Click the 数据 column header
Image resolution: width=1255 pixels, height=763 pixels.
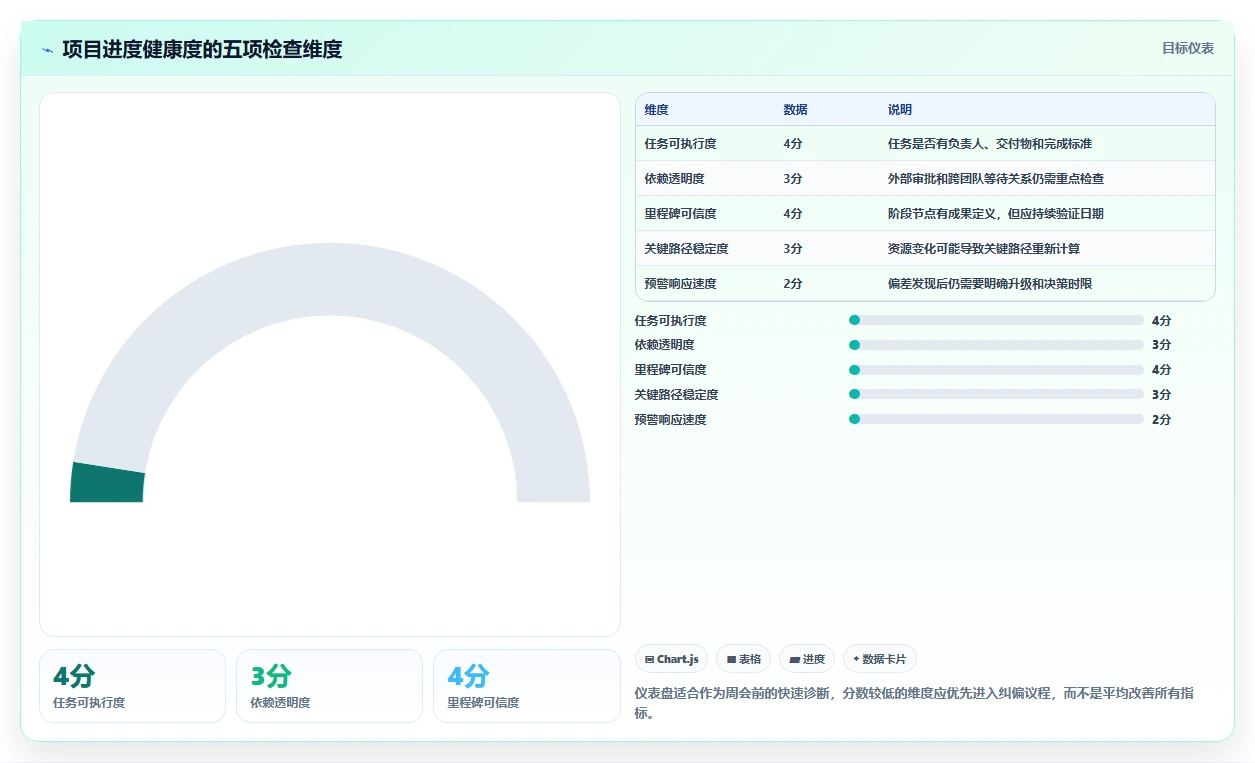796,110
